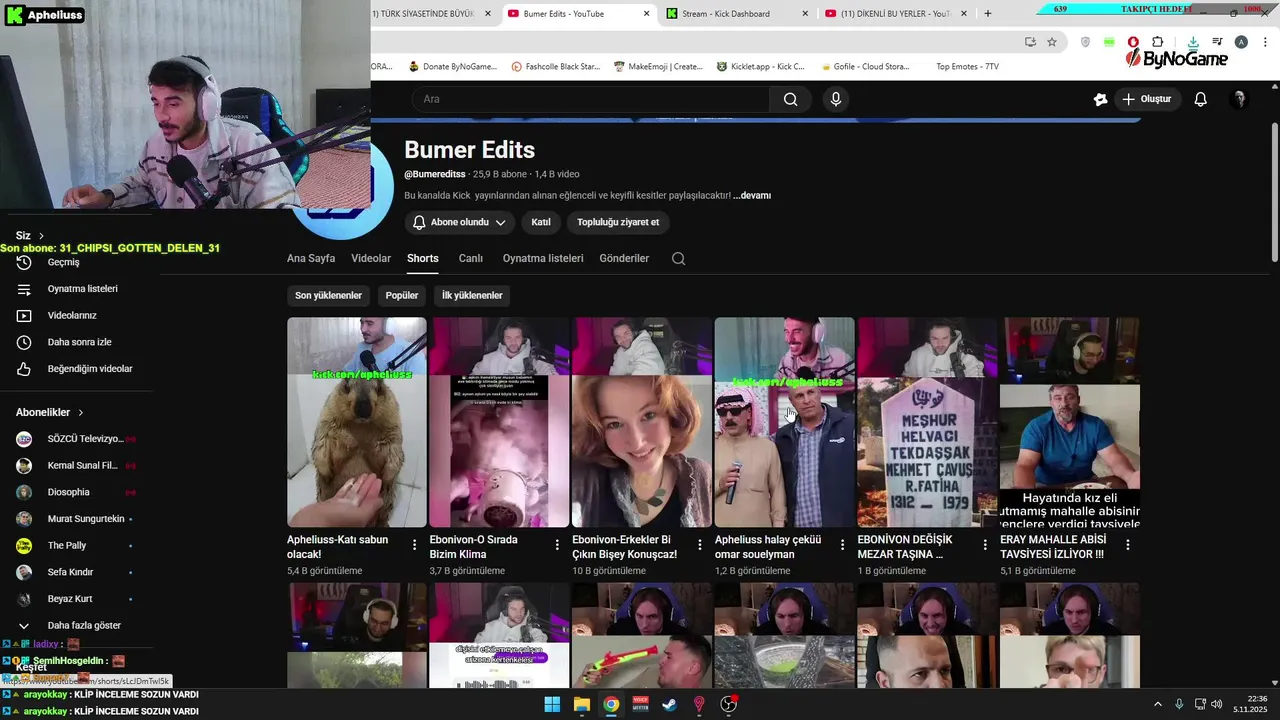Screen dimensions: 1280x720
Task: Click the Oluştur create button
Action: (x=1147, y=99)
